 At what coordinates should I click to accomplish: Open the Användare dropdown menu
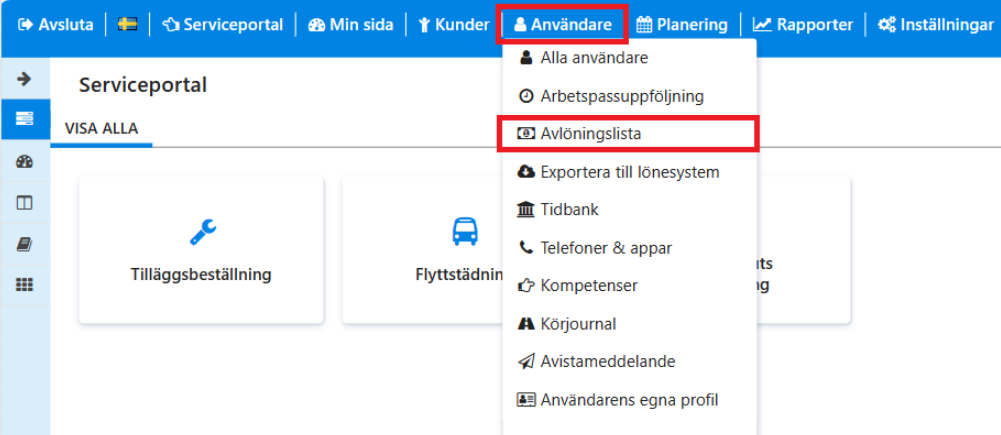[563, 25]
